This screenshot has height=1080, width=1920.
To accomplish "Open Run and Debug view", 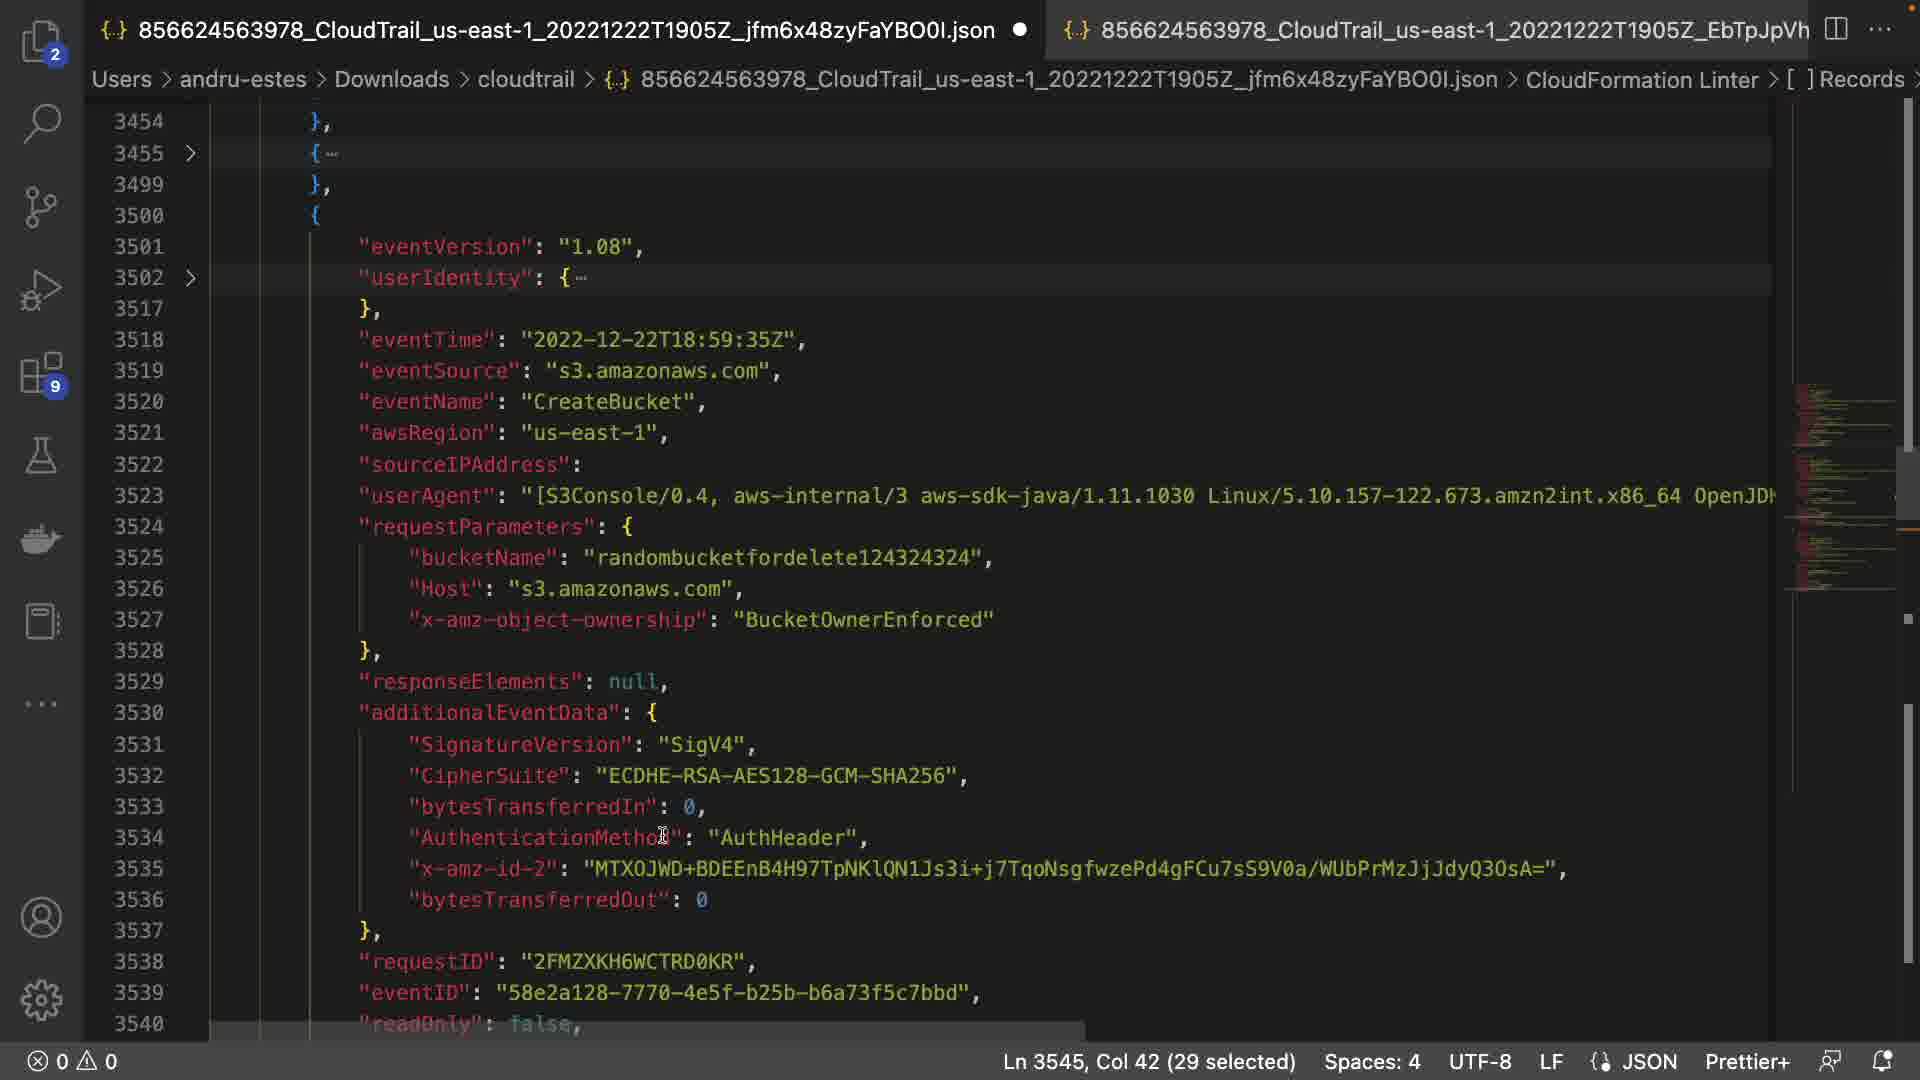I will tap(41, 291).
